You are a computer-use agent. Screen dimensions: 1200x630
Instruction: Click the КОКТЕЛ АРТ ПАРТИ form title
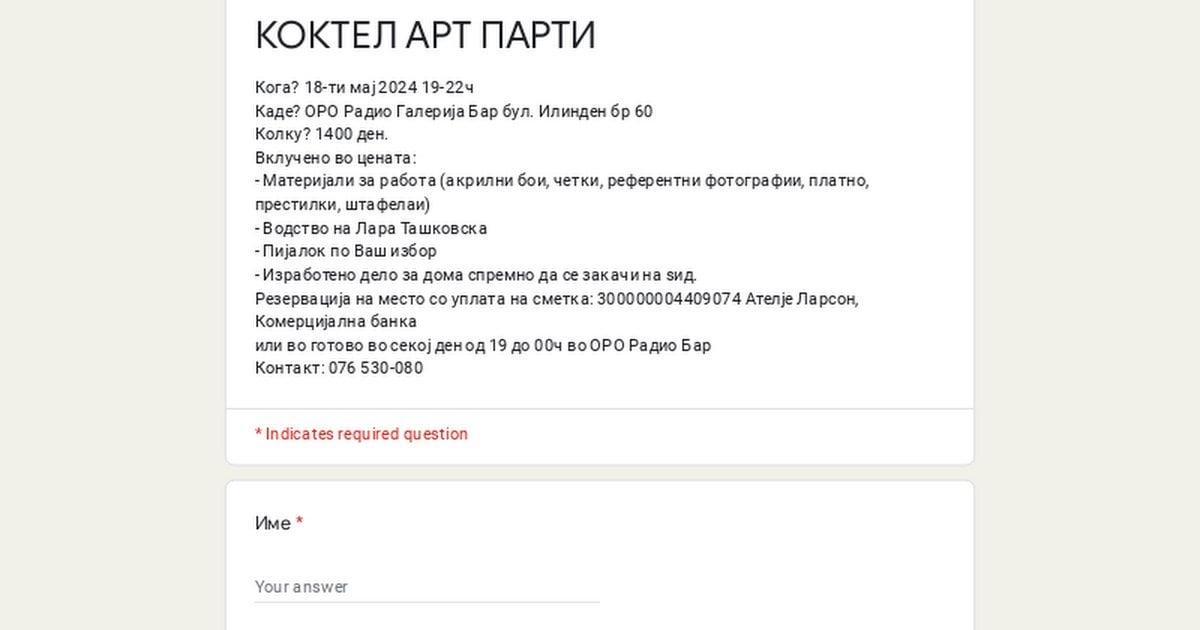click(425, 36)
